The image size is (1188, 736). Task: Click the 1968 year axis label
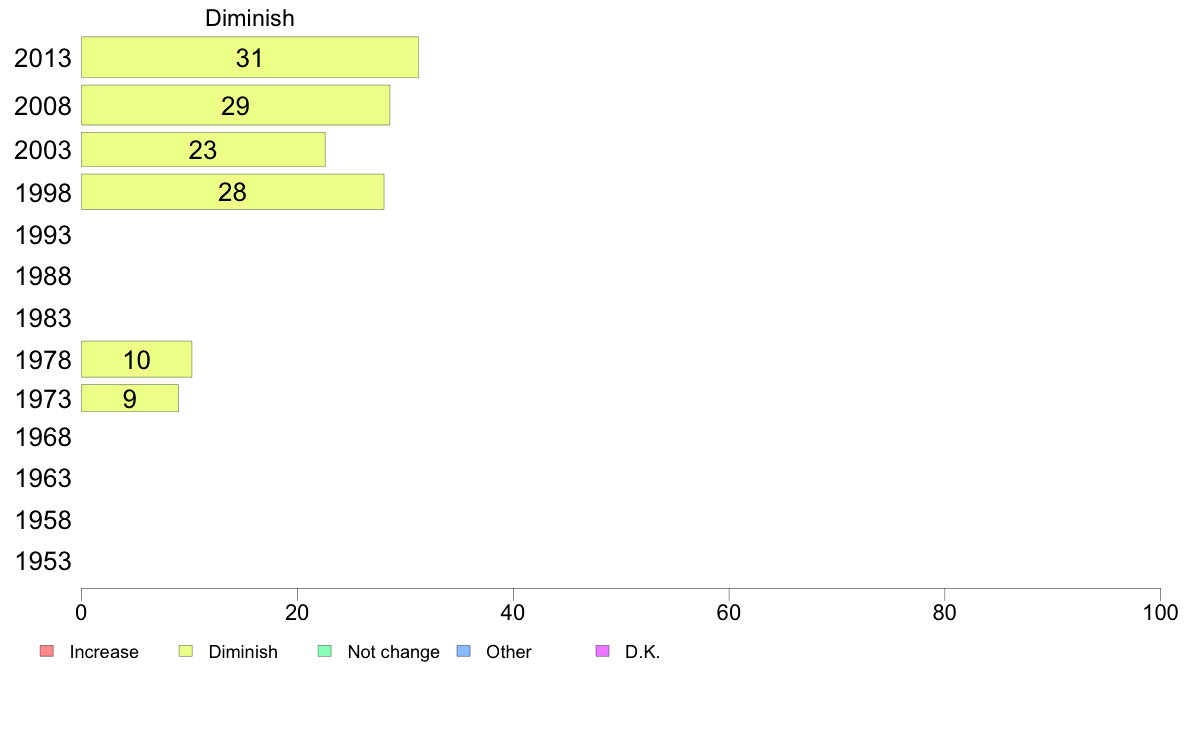pos(43,437)
